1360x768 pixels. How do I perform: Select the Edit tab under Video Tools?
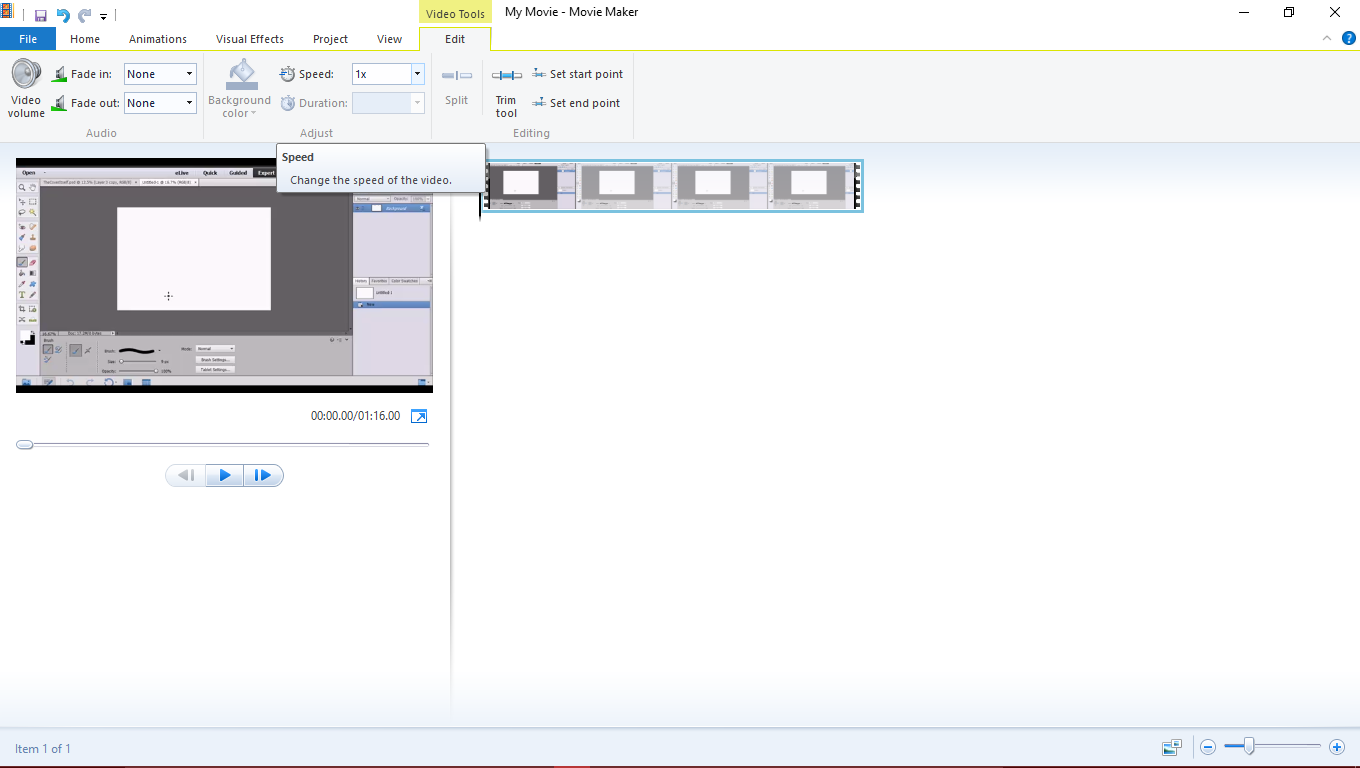pos(455,39)
